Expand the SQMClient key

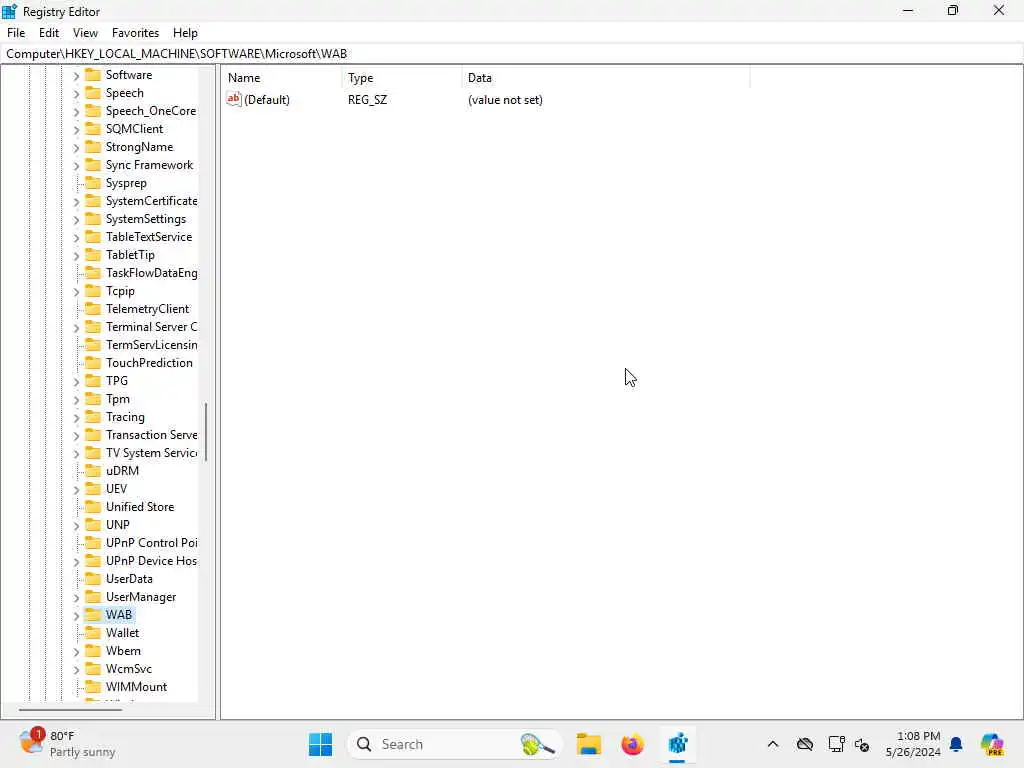click(x=76, y=129)
